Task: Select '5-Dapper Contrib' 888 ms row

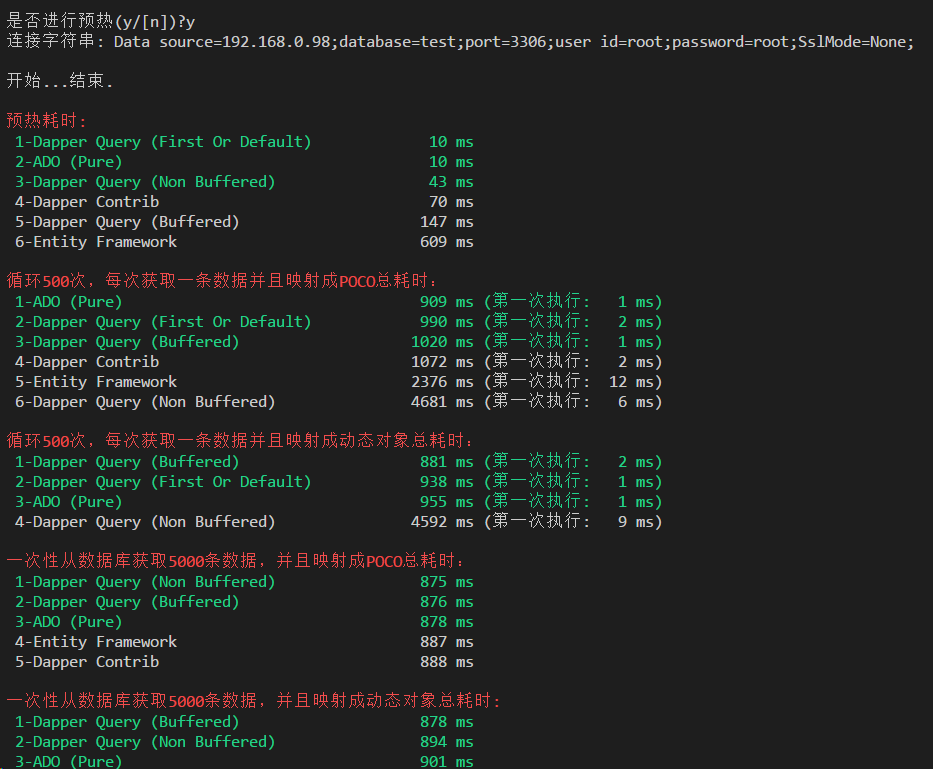Action: 244,662
